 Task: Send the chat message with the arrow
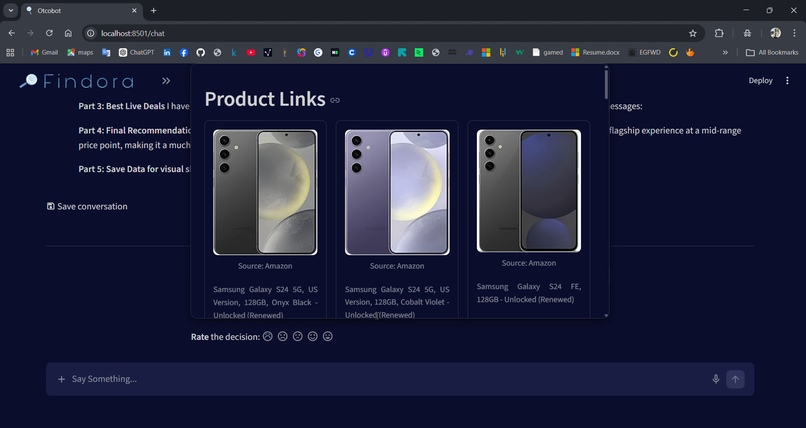point(735,379)
